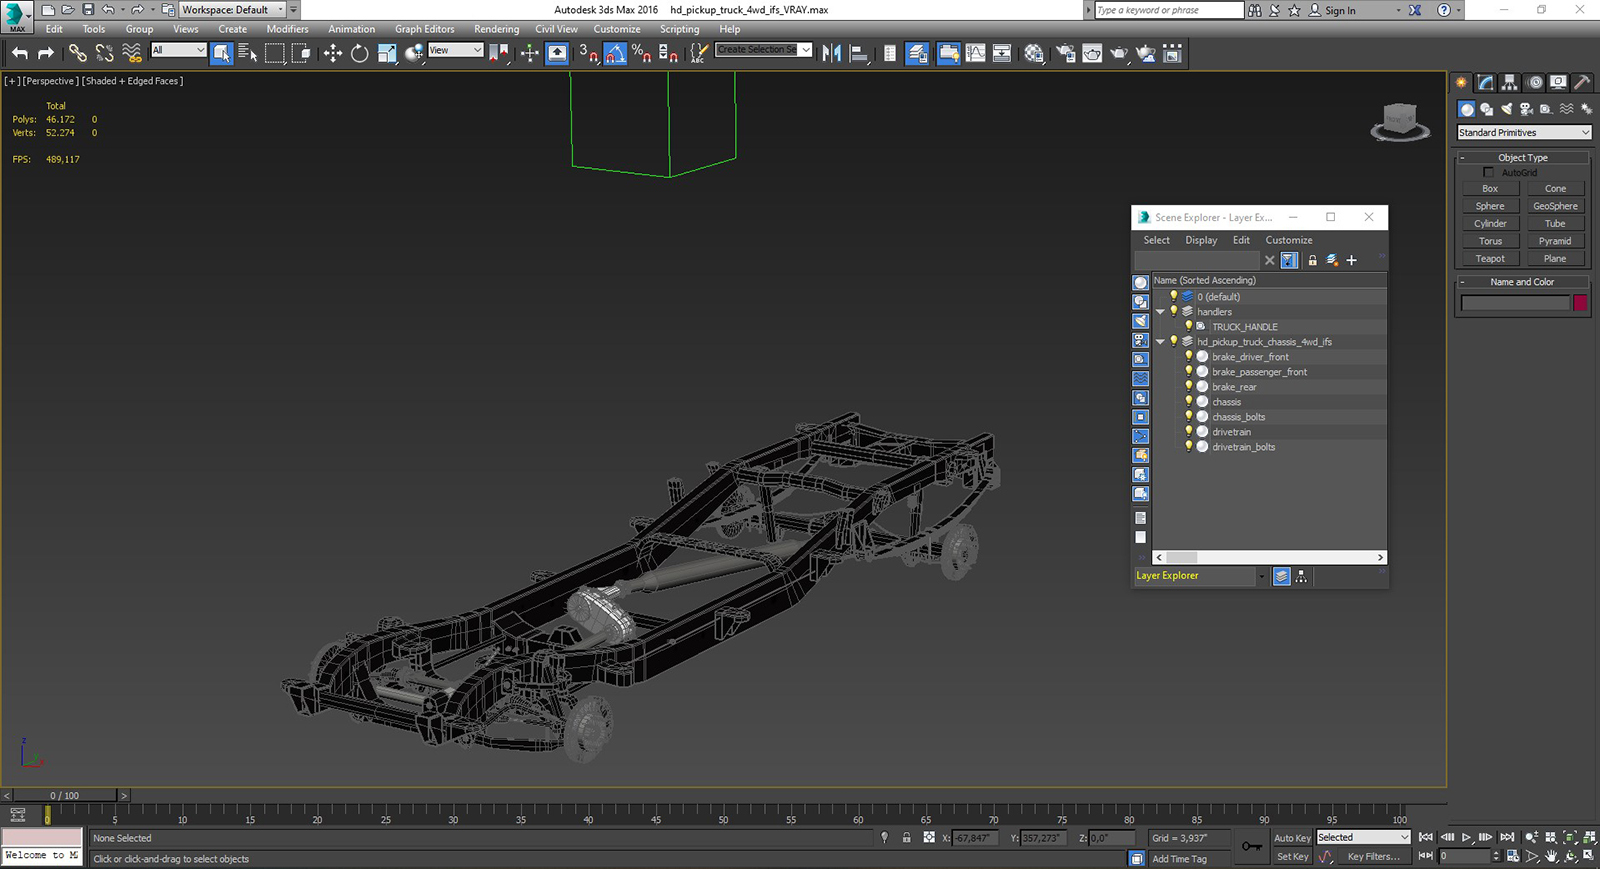This screenshot has height=869, width=1600.
Task: Switch to the Hierarchy command panel tab
Action: tap(1510, 83)
